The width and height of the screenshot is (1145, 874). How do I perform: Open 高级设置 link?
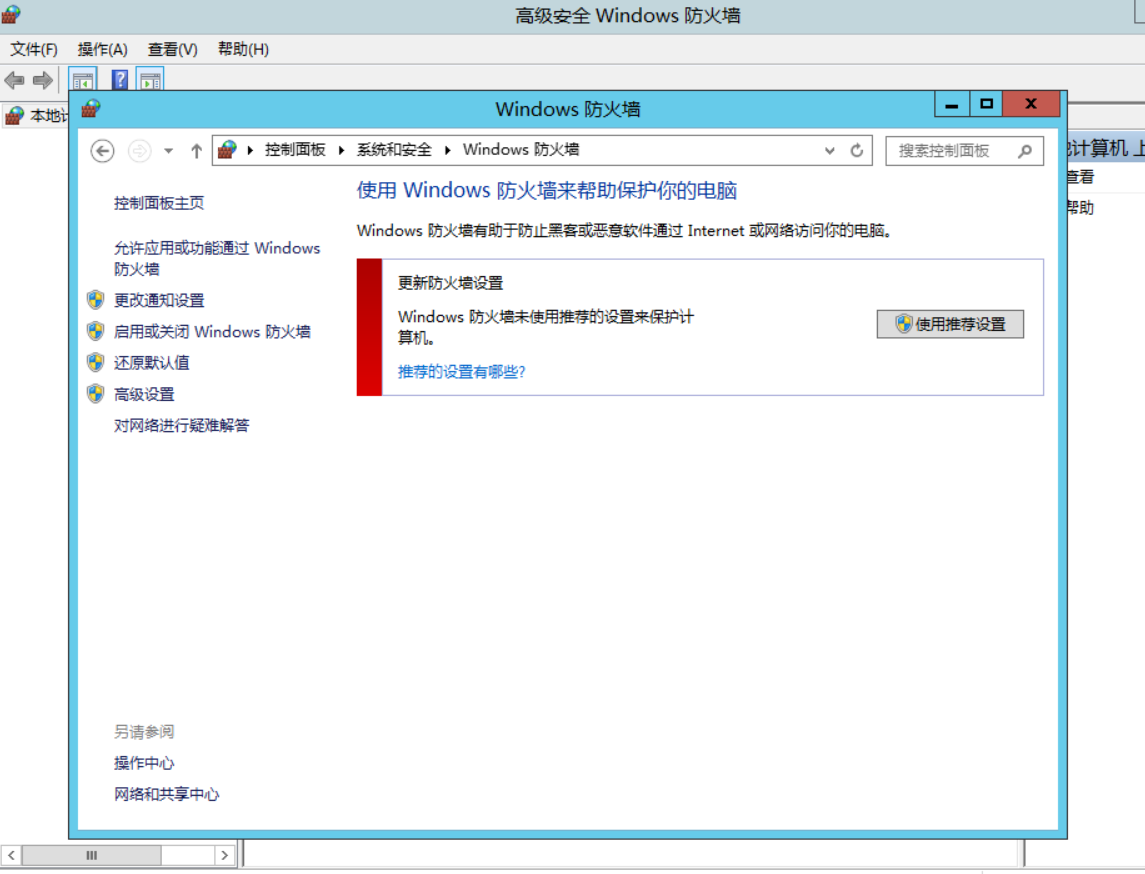pos(145,394)
